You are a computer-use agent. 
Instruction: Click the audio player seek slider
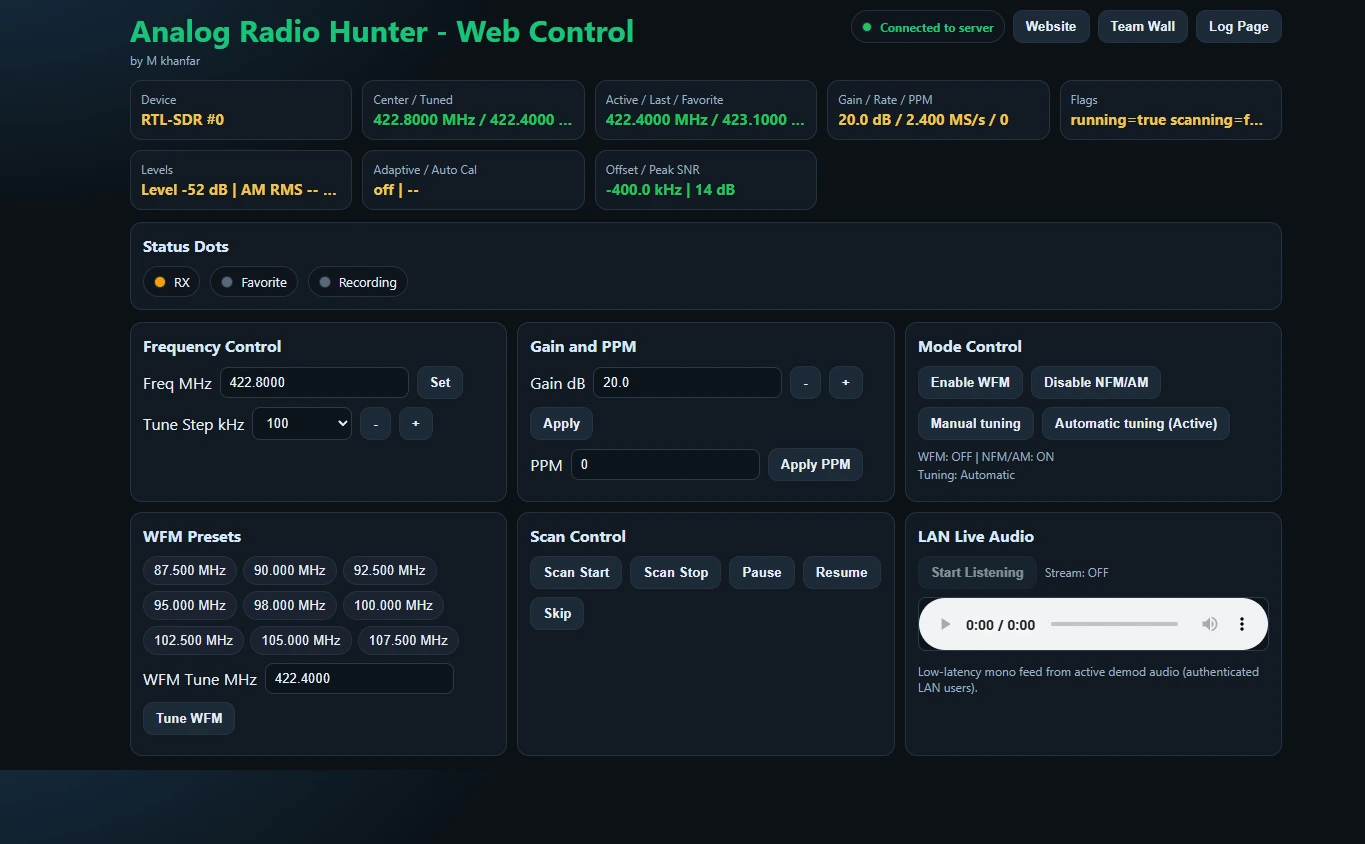pyautogui.click(x=1114, y=624)
